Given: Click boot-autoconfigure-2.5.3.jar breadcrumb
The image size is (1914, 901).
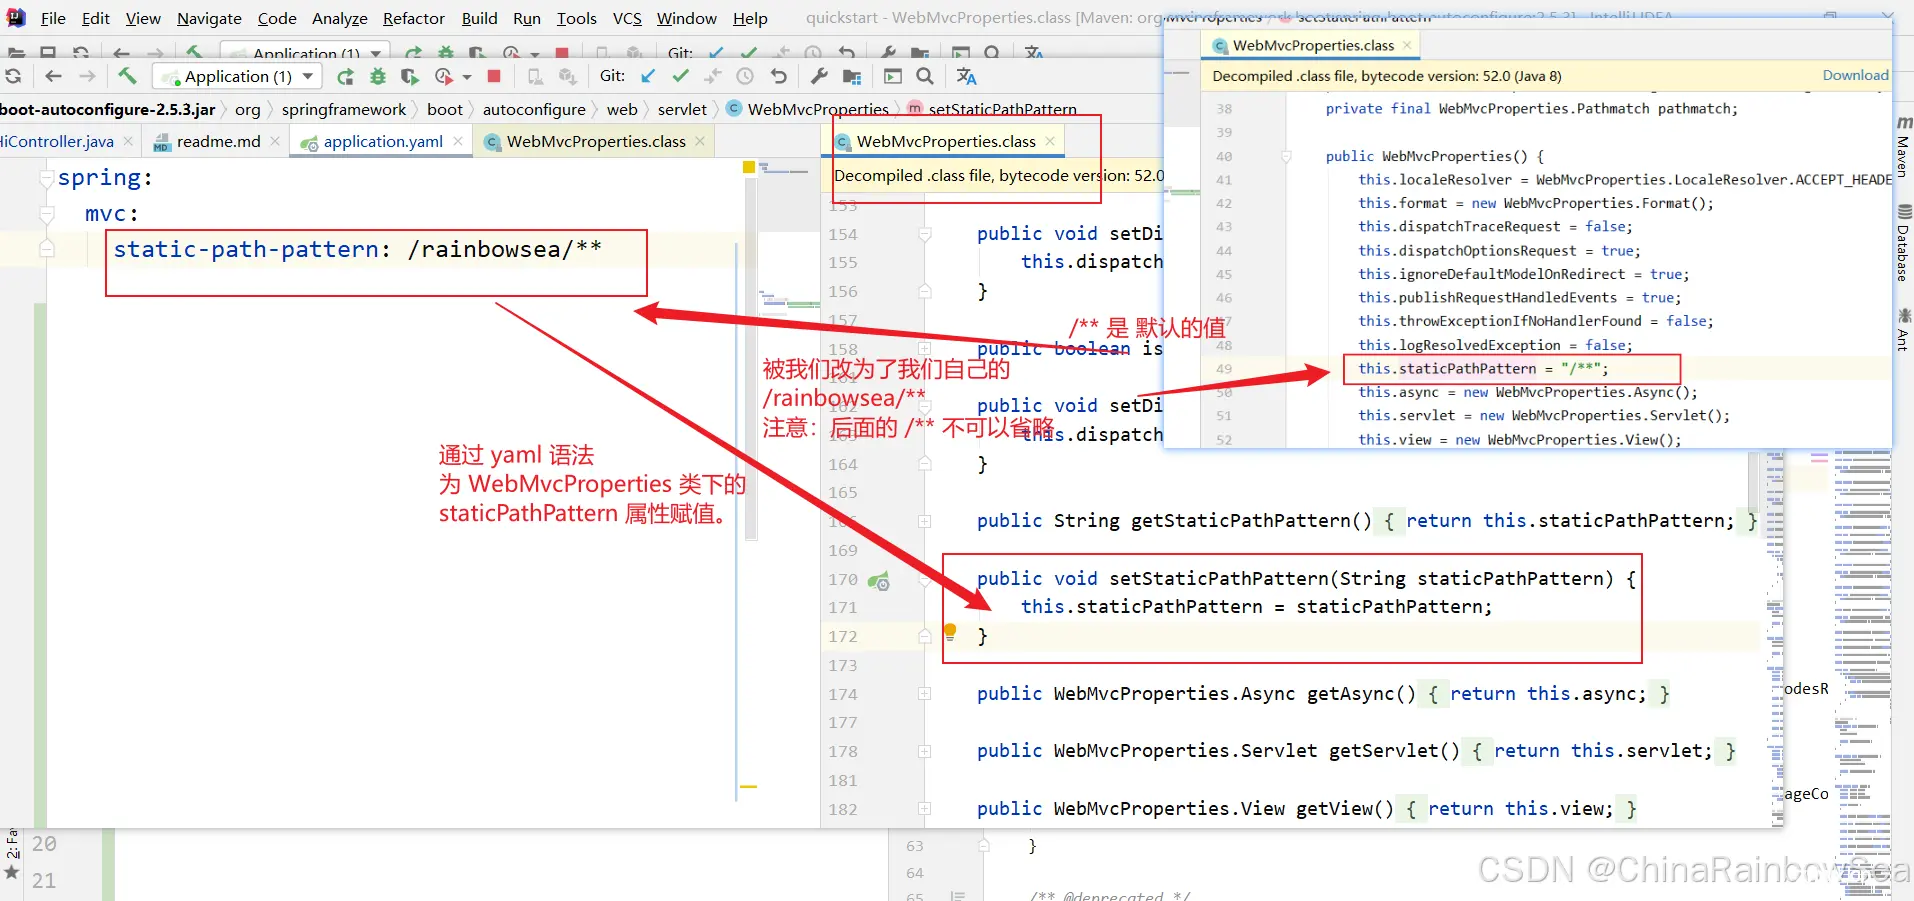Looking at the screenshot, I should (108, 109).
